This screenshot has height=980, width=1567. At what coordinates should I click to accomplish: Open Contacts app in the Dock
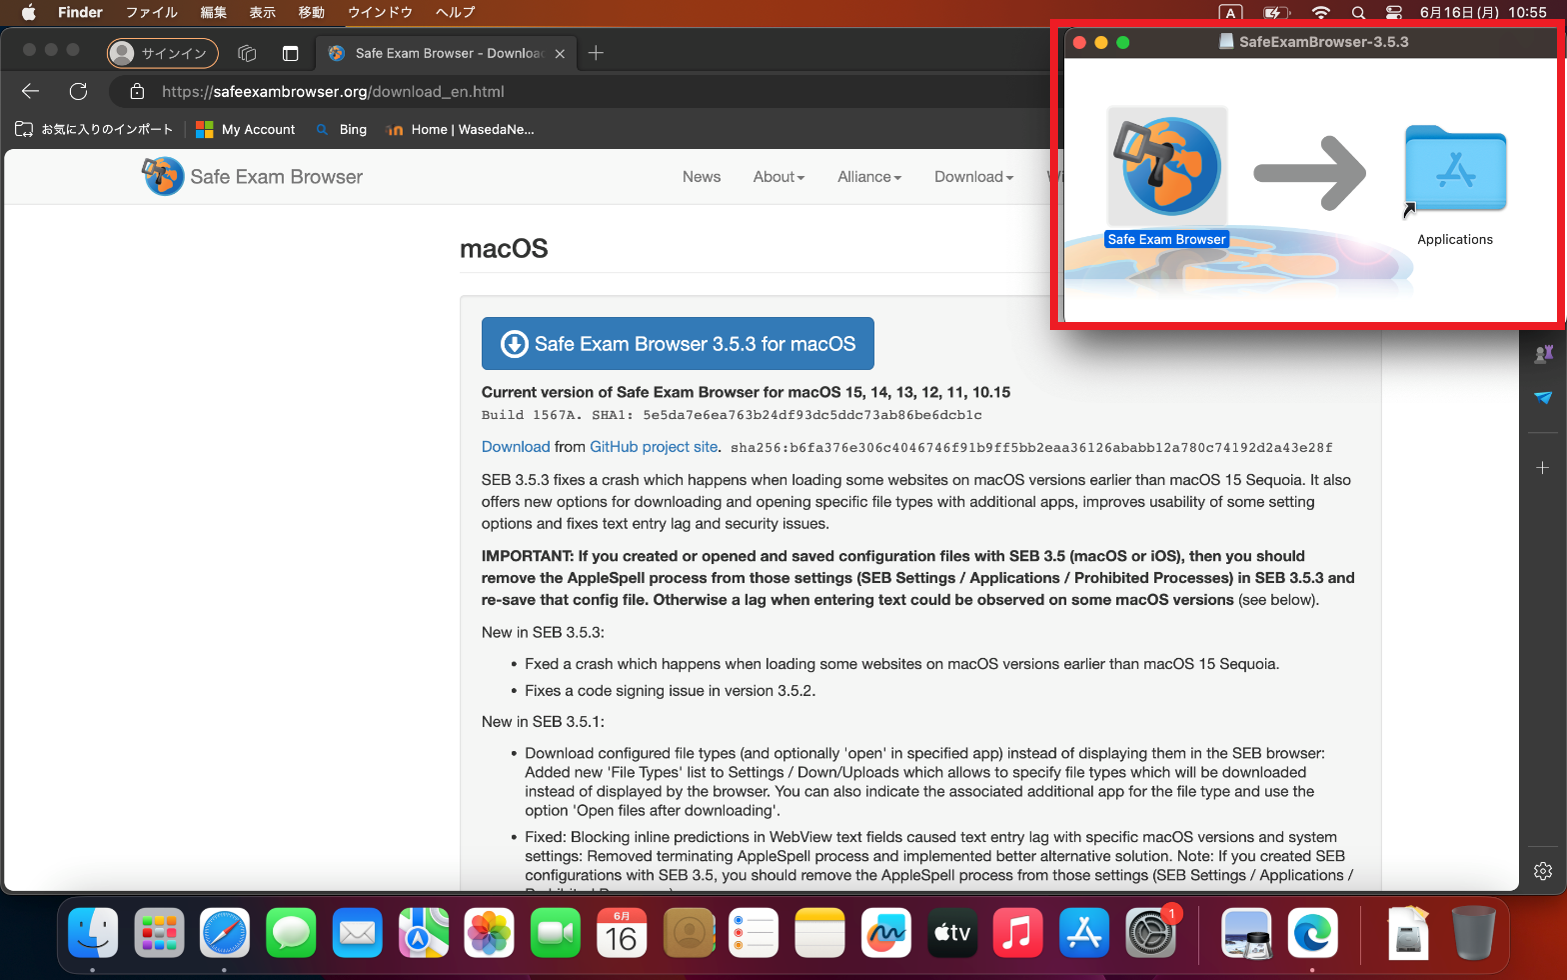point(688,934)
